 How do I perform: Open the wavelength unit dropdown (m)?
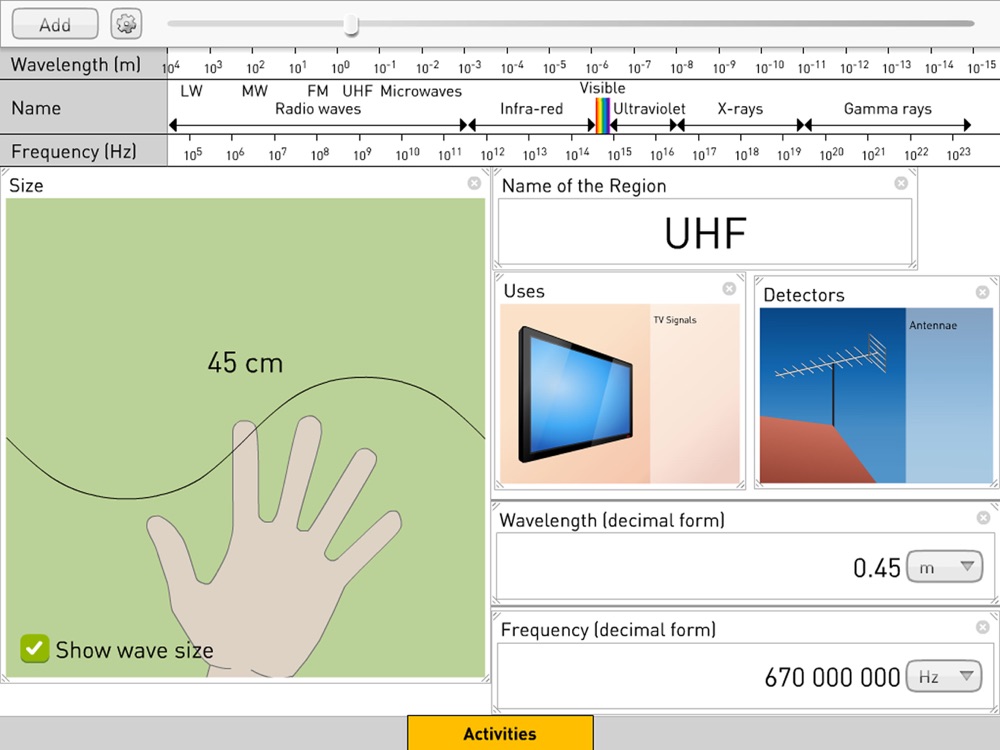click(x=945, y=566)
